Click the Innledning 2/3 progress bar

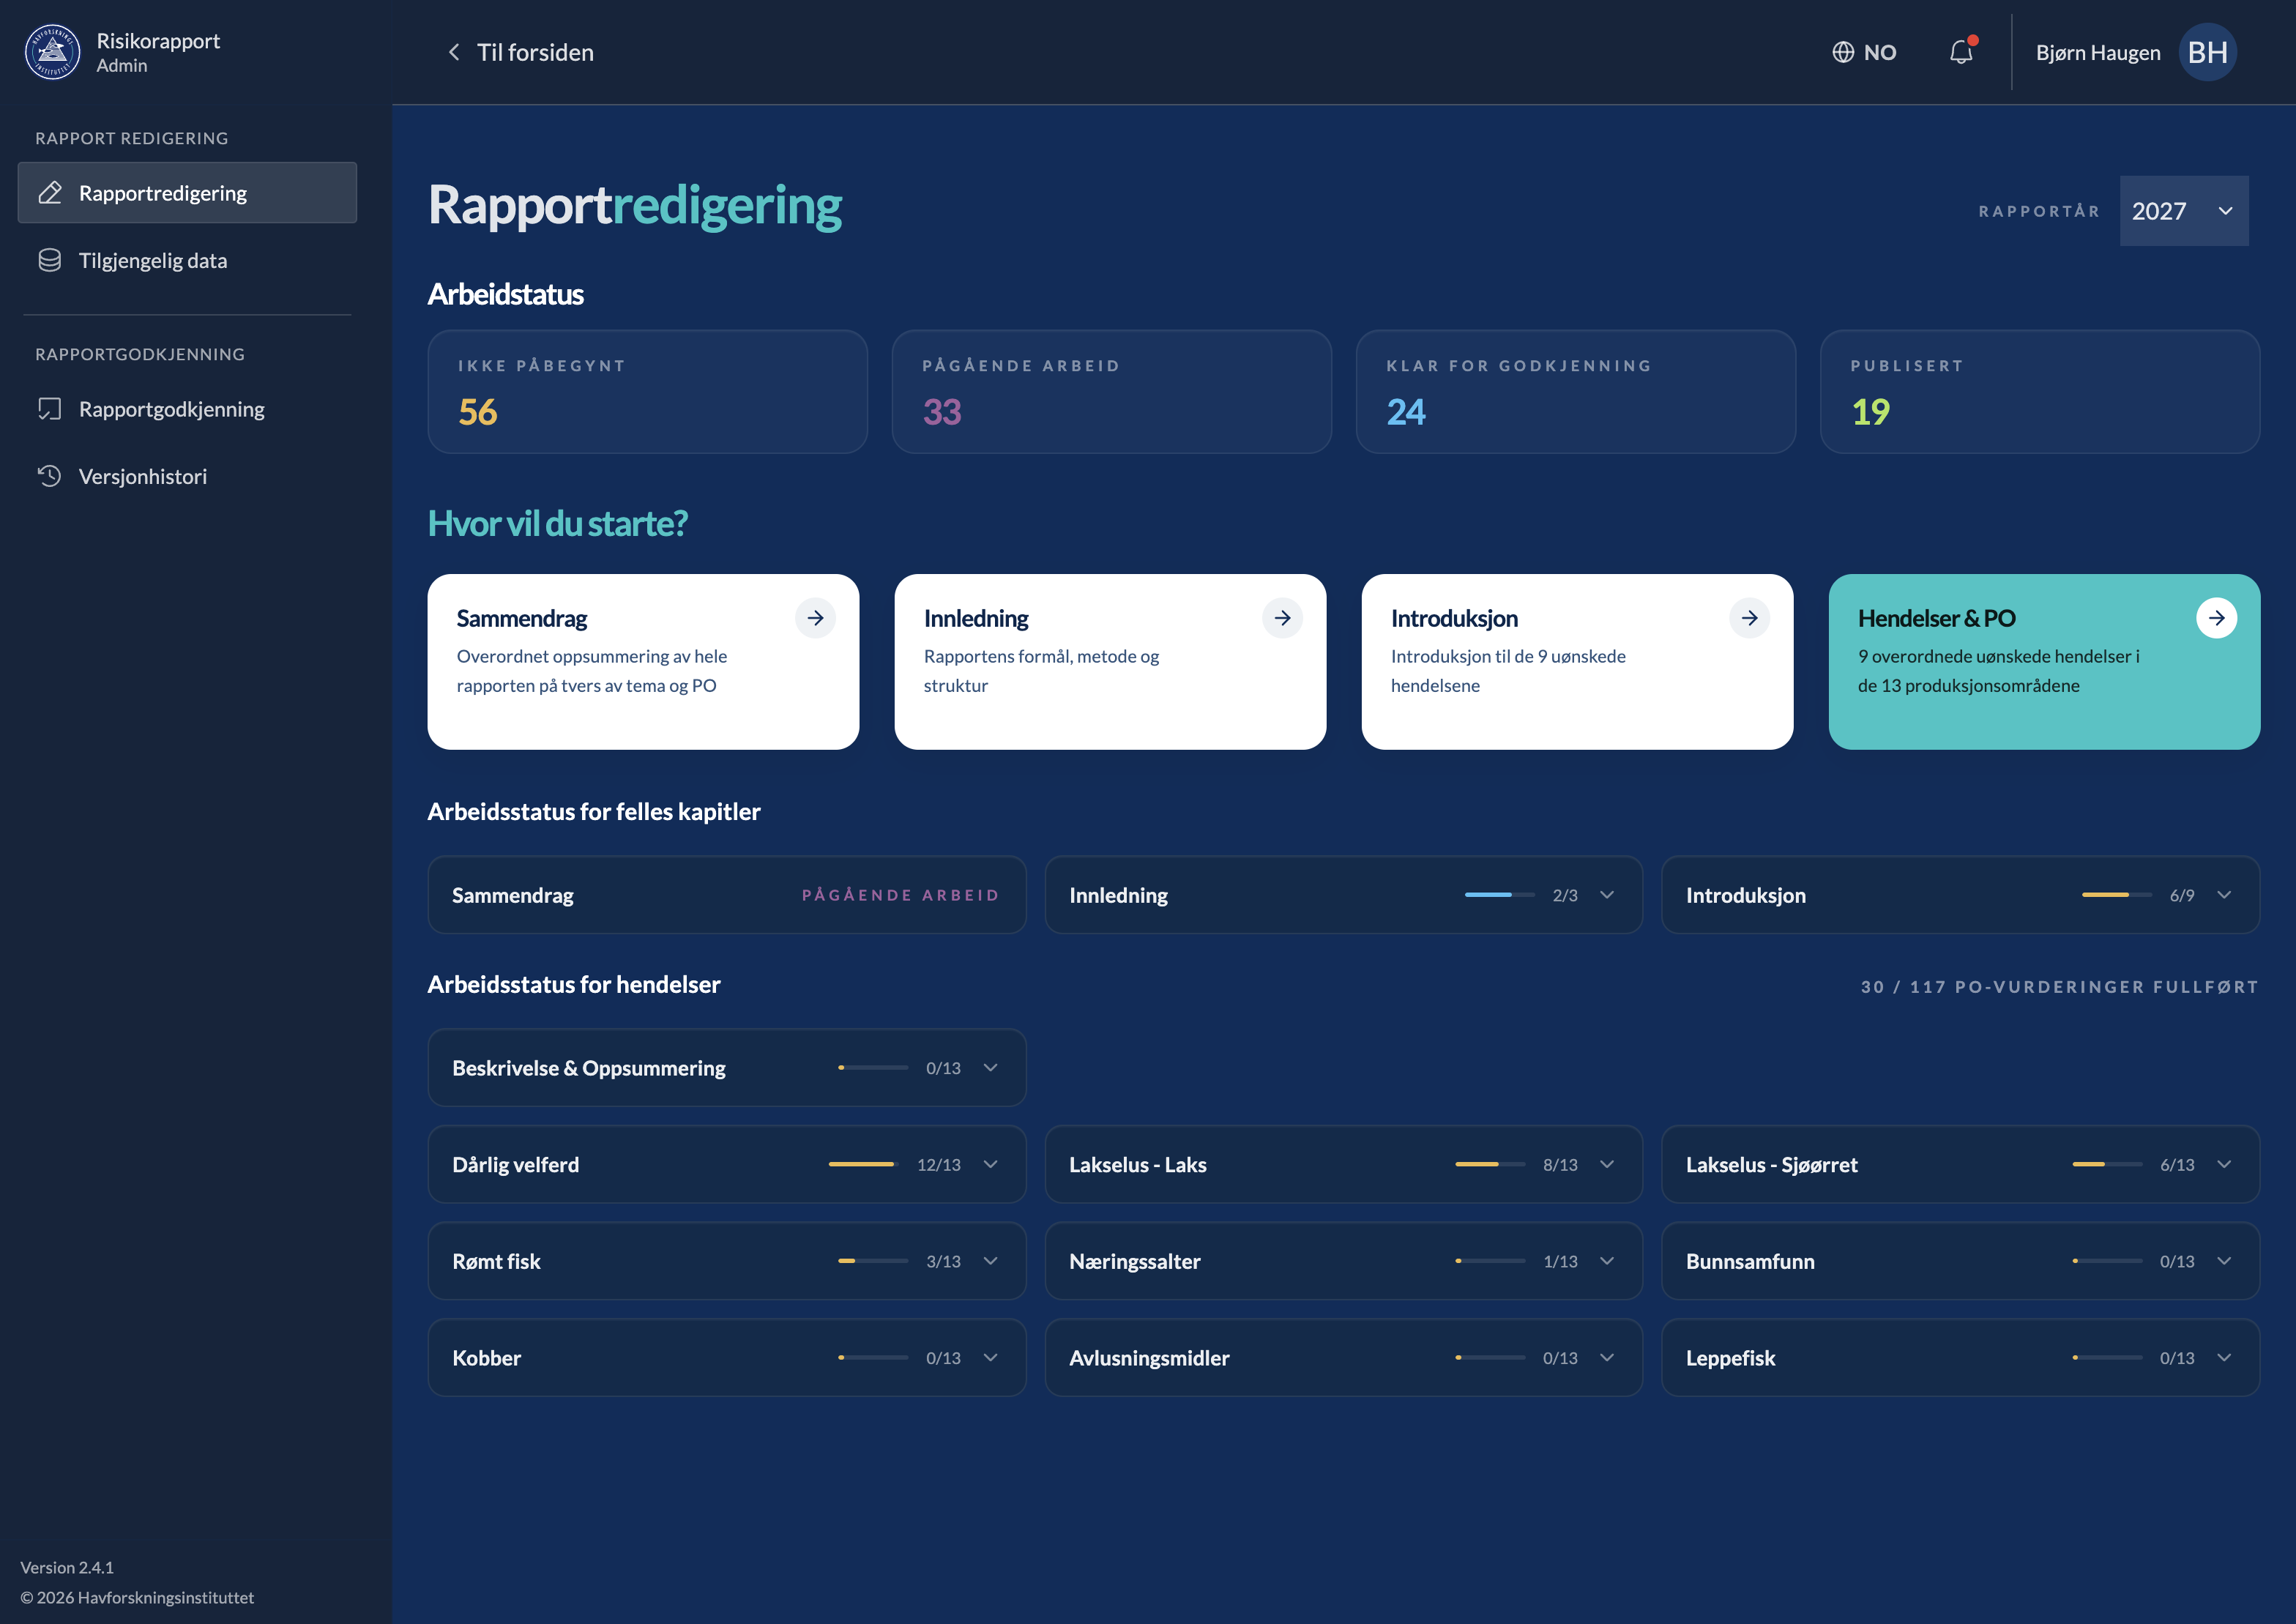click(1500, 895)
